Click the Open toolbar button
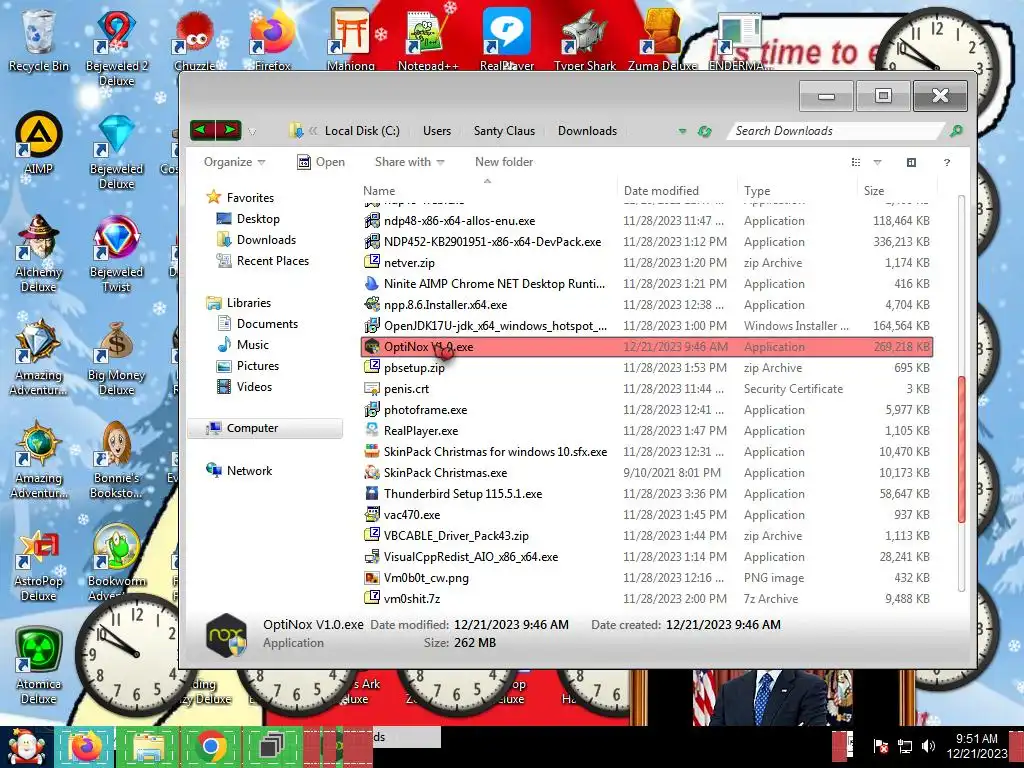The image size is (1024, 768). point(321,162)
